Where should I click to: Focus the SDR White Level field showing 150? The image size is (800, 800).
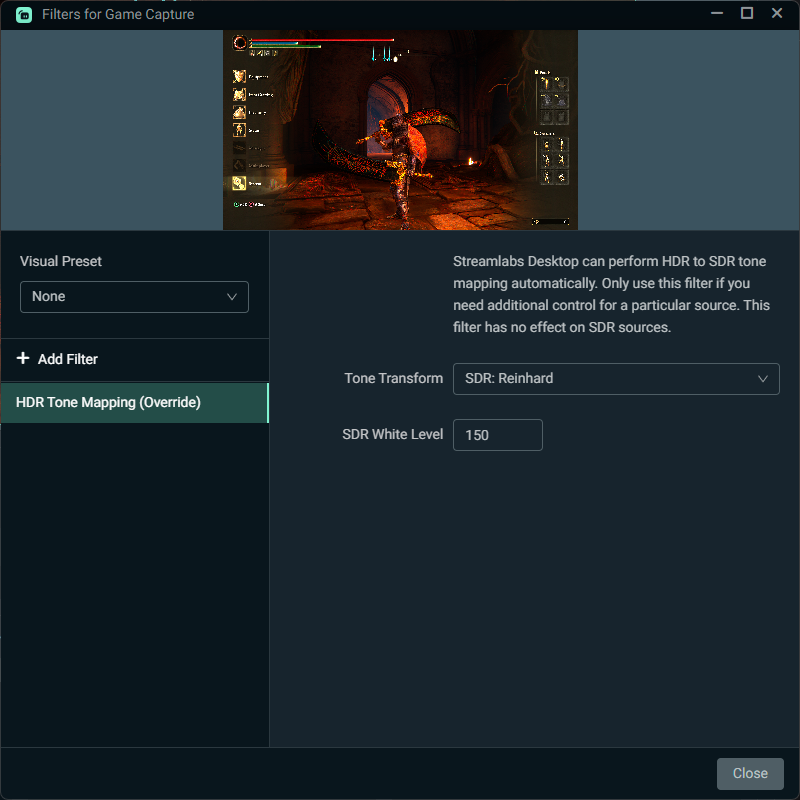click(497, 435)
